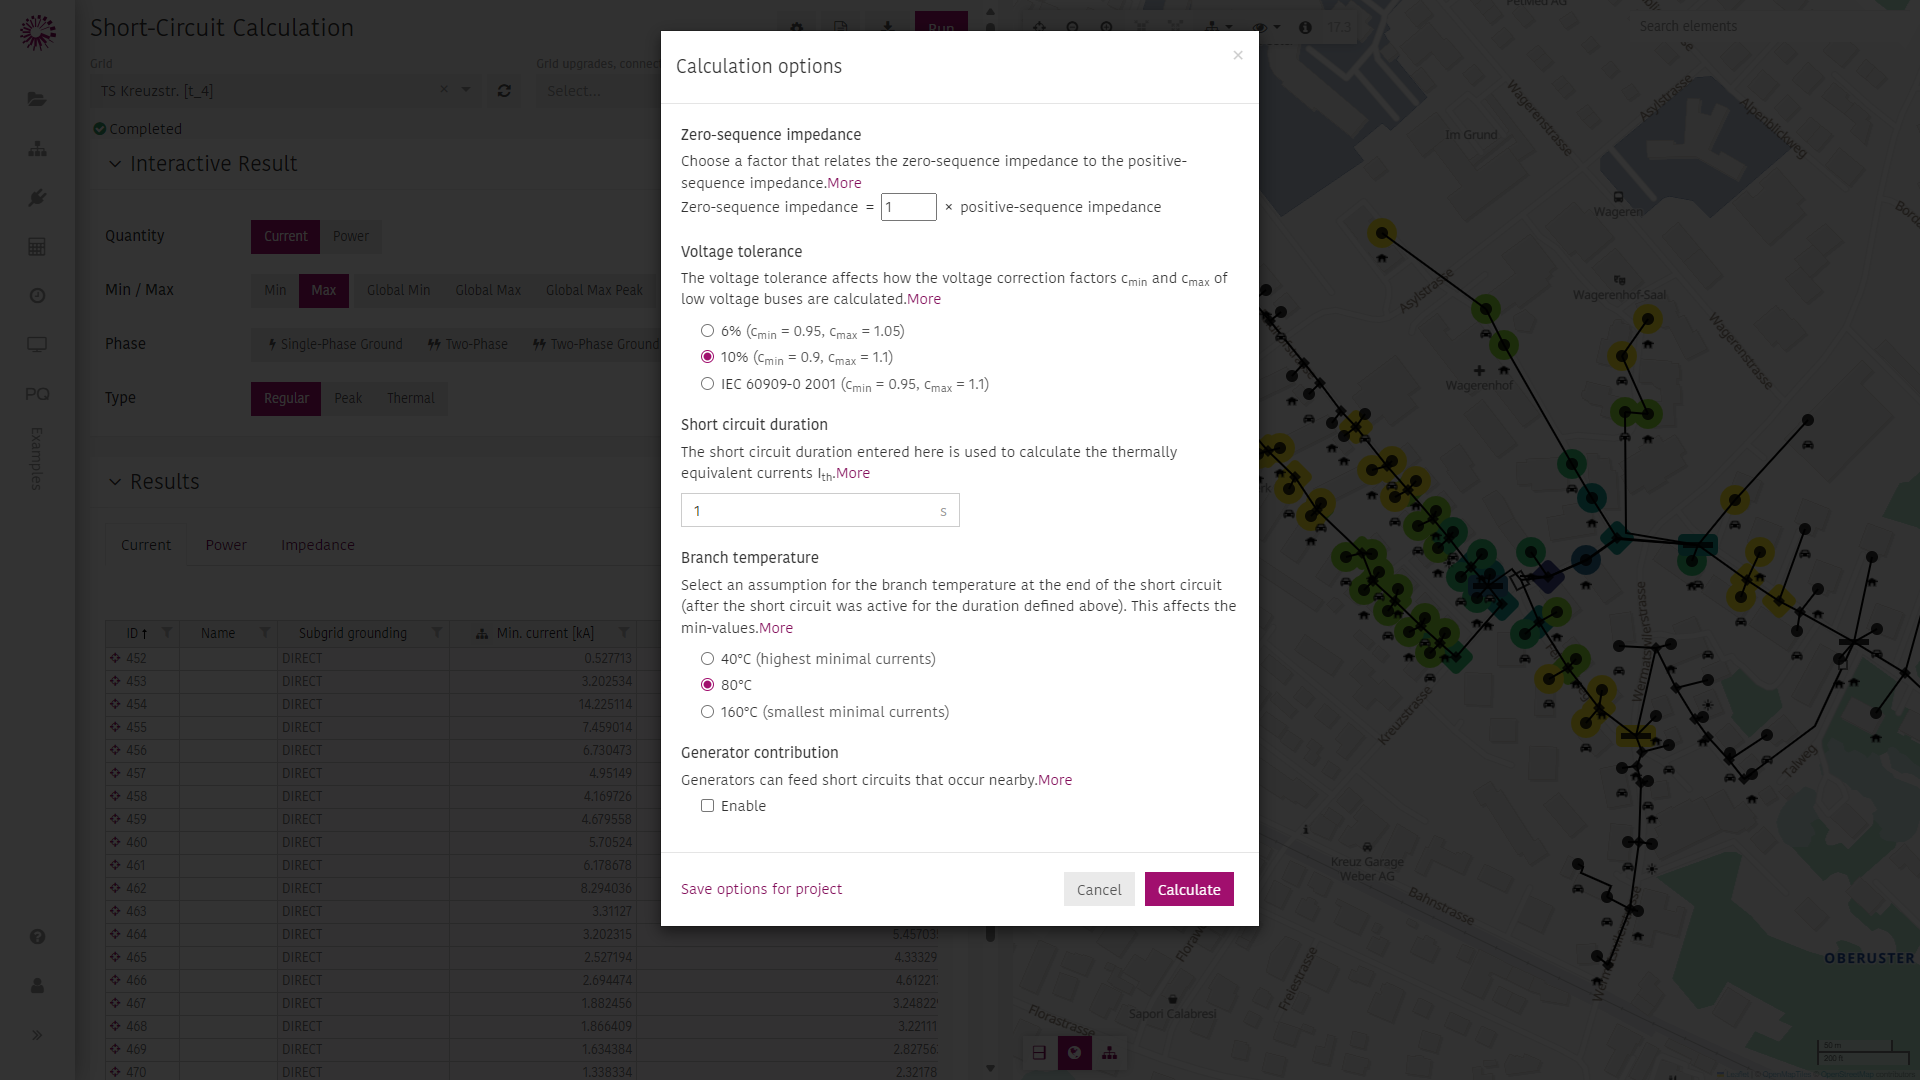Open the PQ section in sidebar

tap(37, 393)
